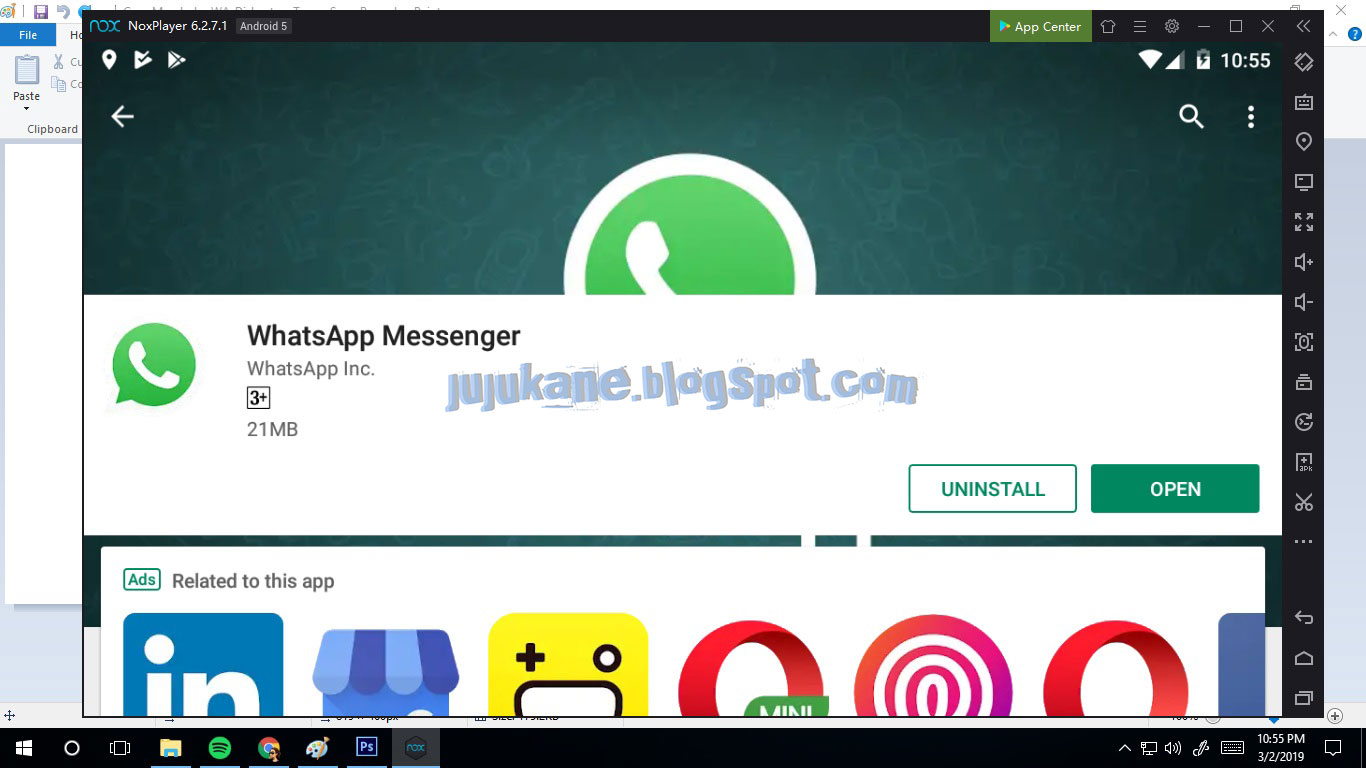The image size is (1366, 768).
Task: Go back using the Play Store arrow
Action: (x=122, y=117)
